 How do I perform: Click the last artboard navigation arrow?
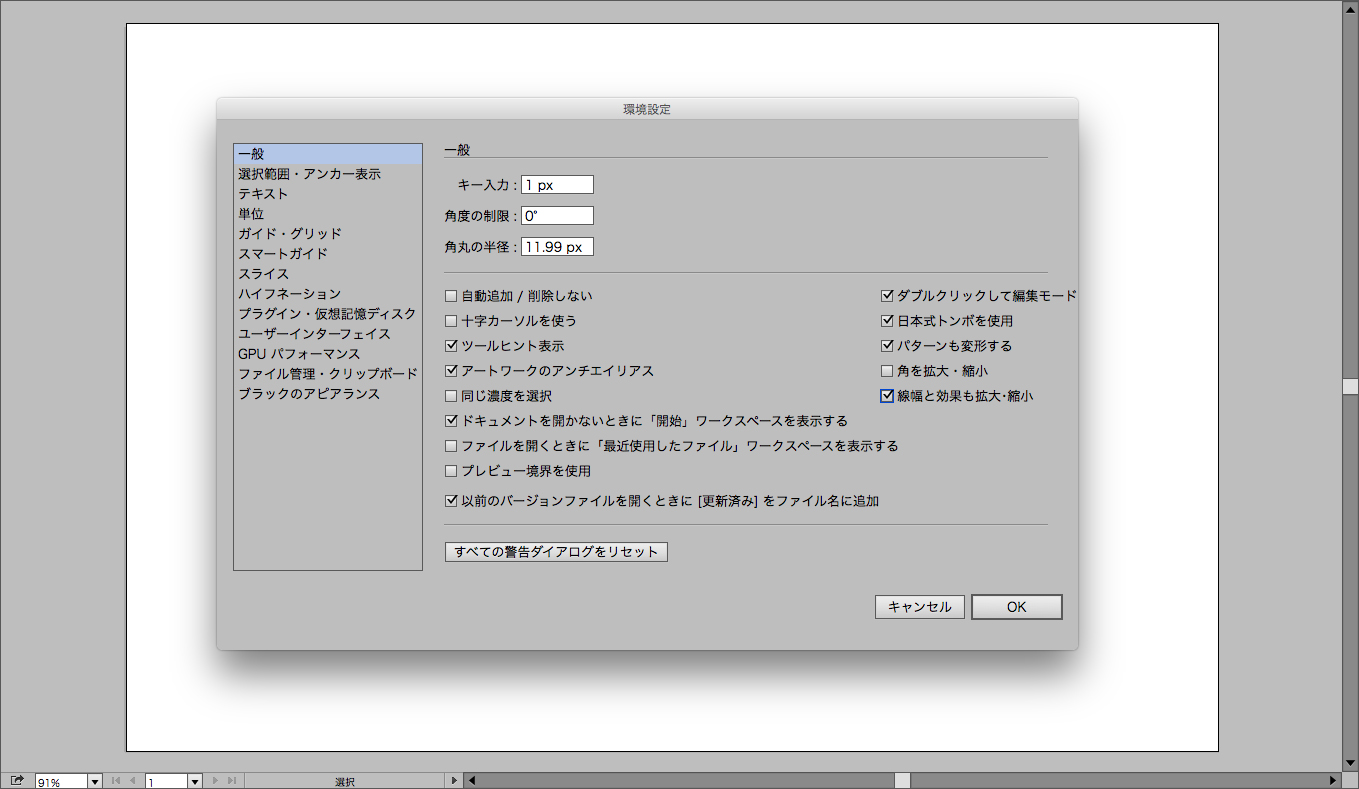232,781
